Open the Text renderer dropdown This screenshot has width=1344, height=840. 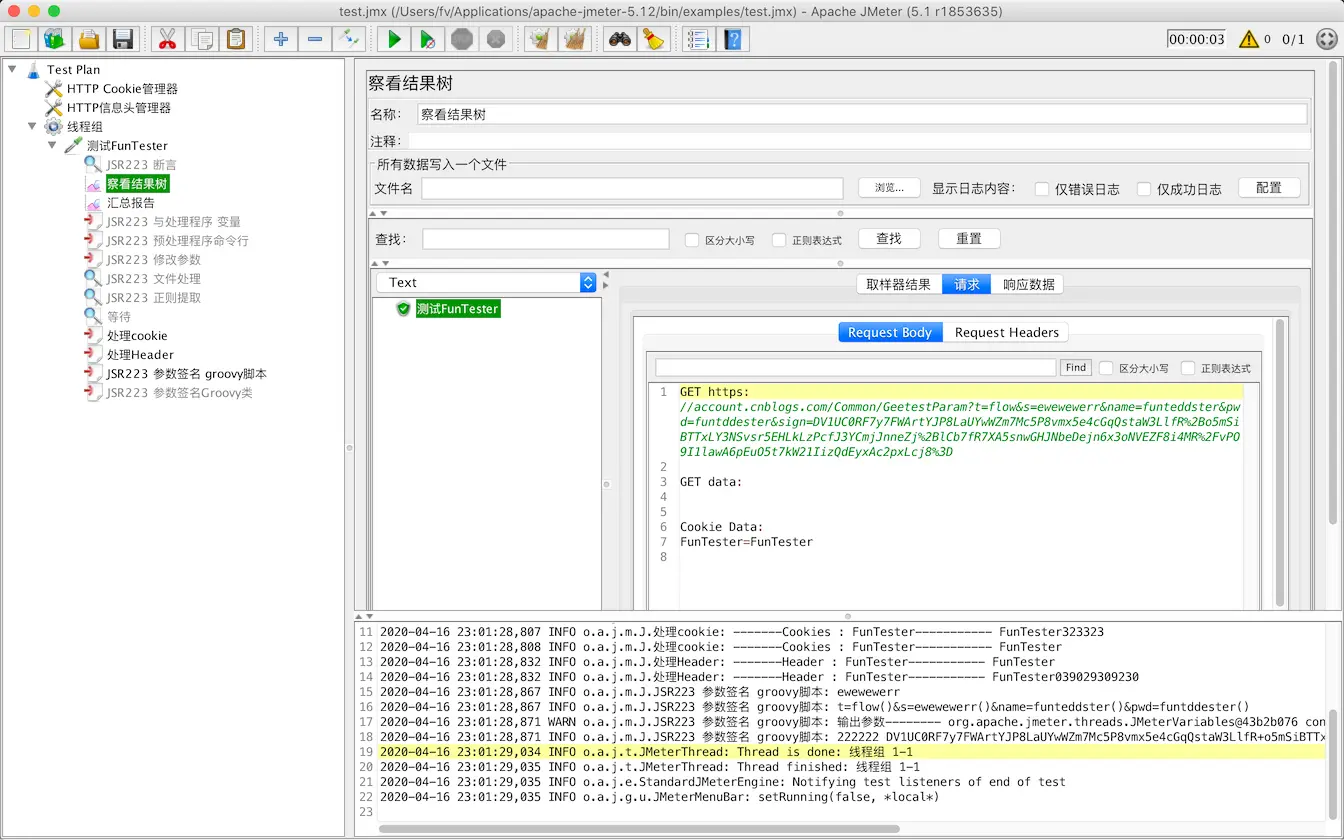click(x=487, y=283)
